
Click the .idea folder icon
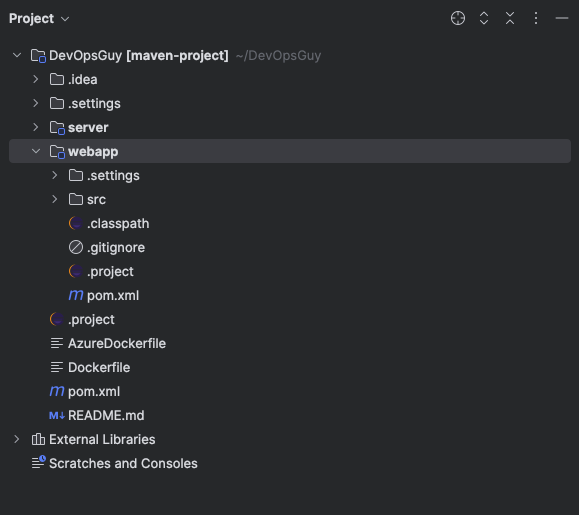click(57, 79)
